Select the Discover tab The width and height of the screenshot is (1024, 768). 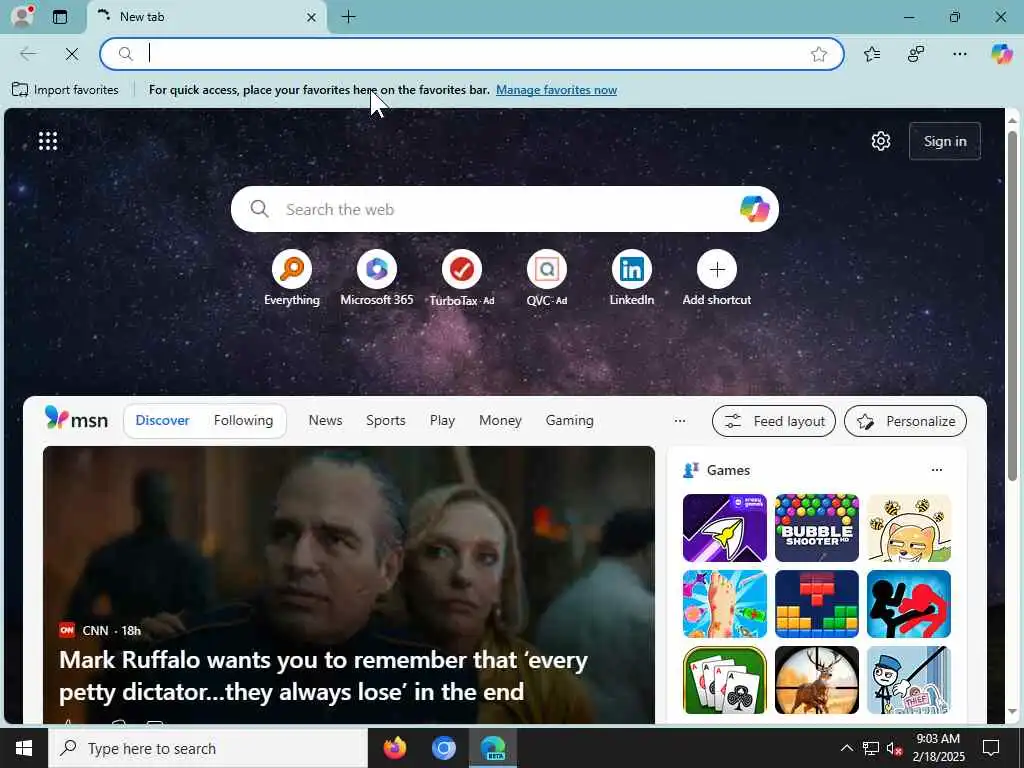coord(163,421)
